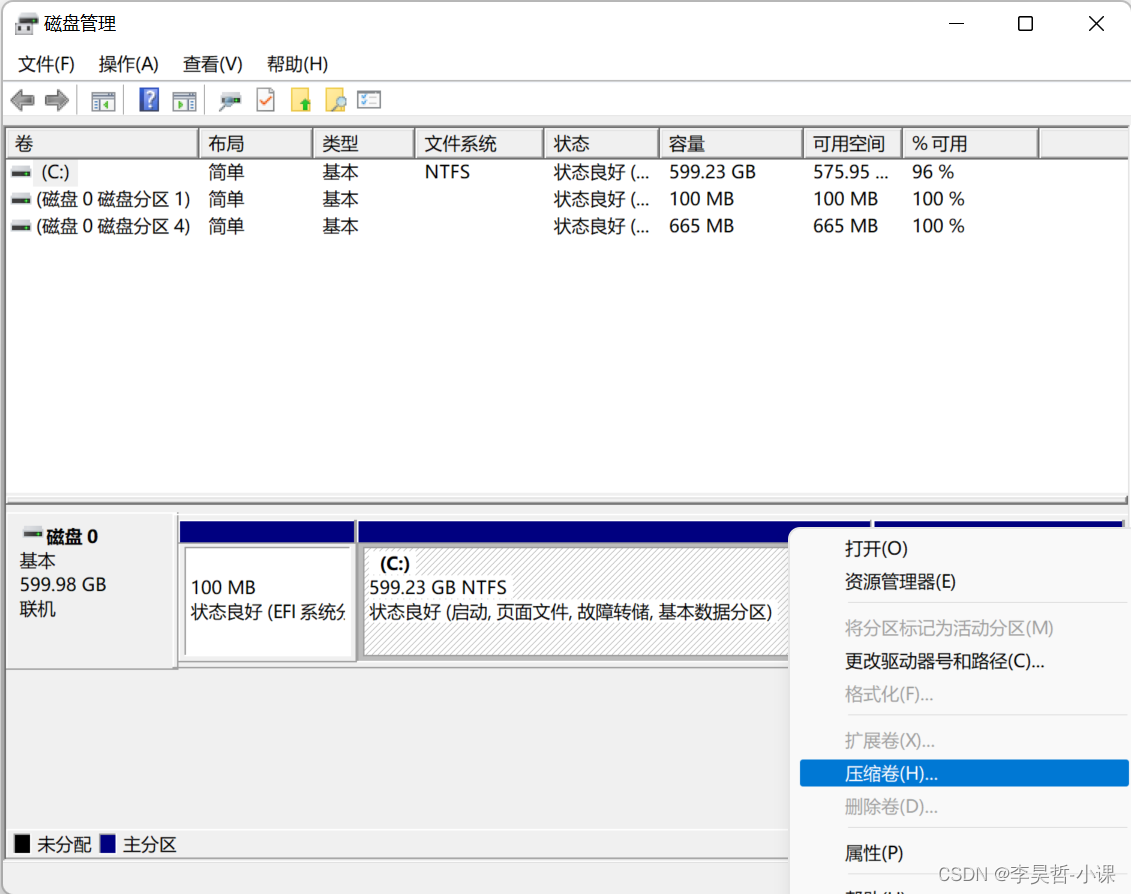Click the 665 MB capacity cell
The width and height of the screenshot is (1131, 894).
pyautogui.click(x=701, y=227)
